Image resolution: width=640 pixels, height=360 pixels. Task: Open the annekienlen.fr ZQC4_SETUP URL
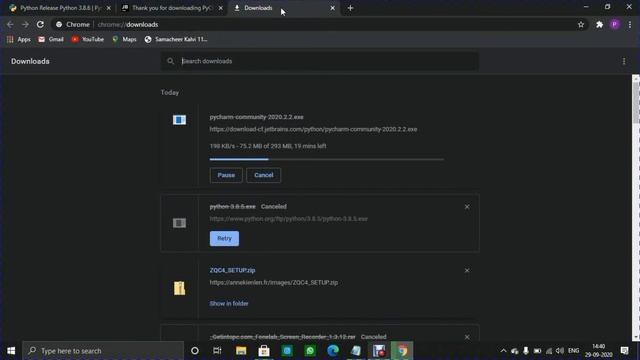273,282
